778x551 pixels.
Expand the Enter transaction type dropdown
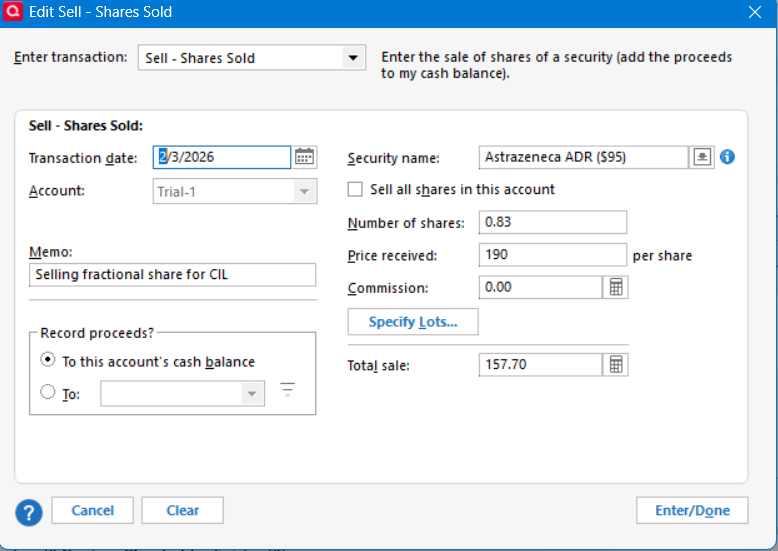353,58
